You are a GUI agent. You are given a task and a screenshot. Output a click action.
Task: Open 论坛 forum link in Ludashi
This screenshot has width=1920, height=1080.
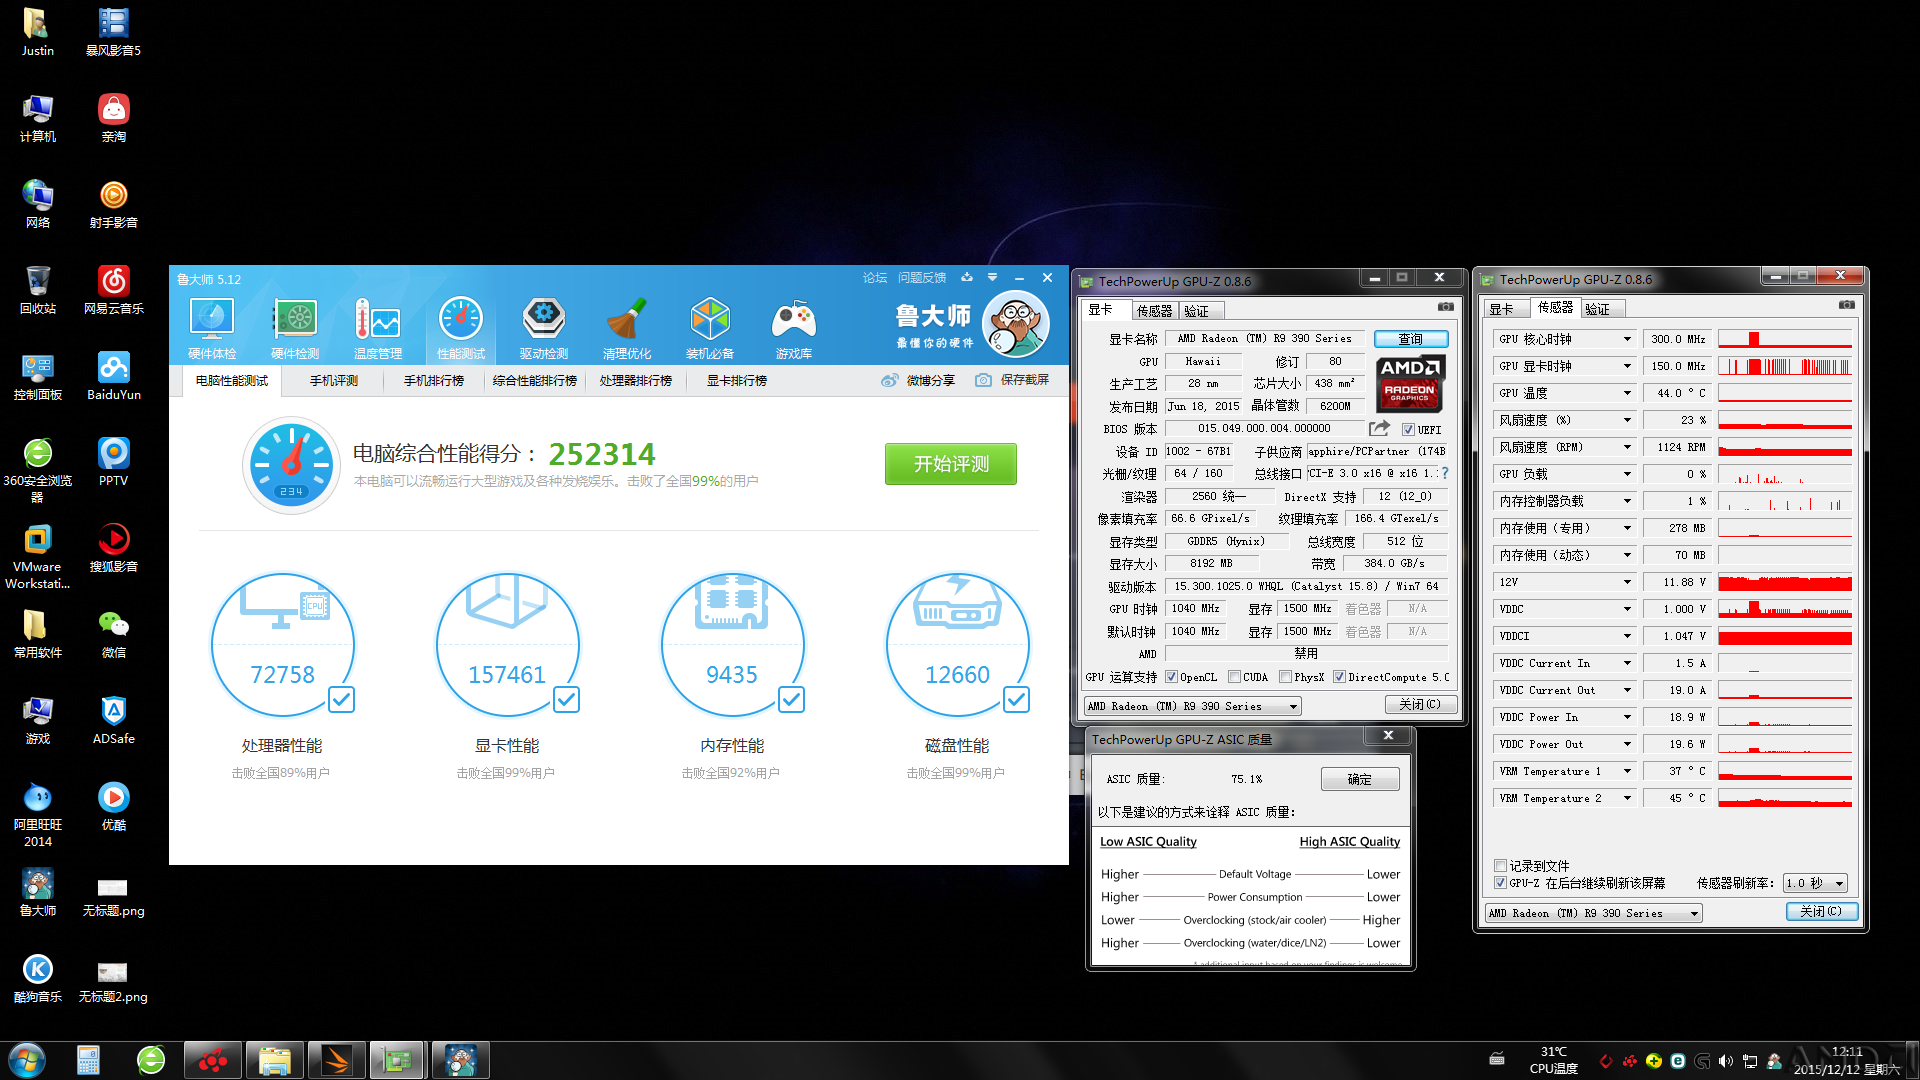[875, 278]
